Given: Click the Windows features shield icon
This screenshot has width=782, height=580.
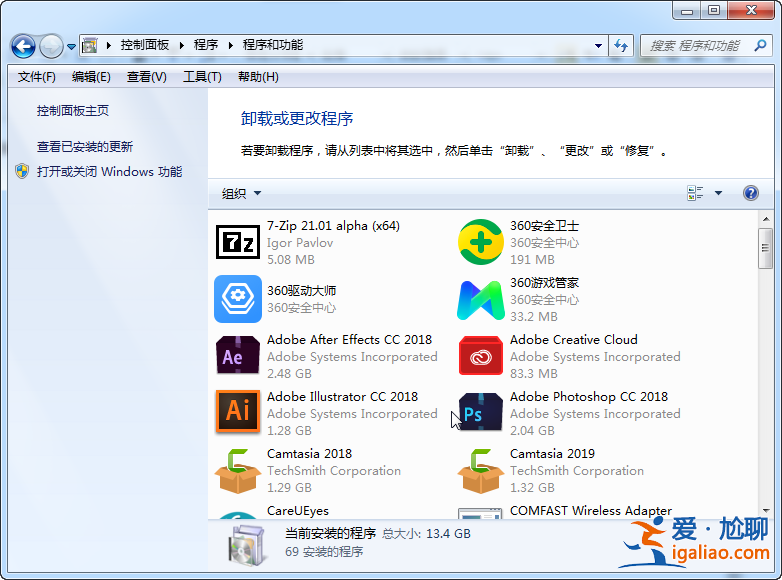Looking at the screenshot, I should 22,172.
